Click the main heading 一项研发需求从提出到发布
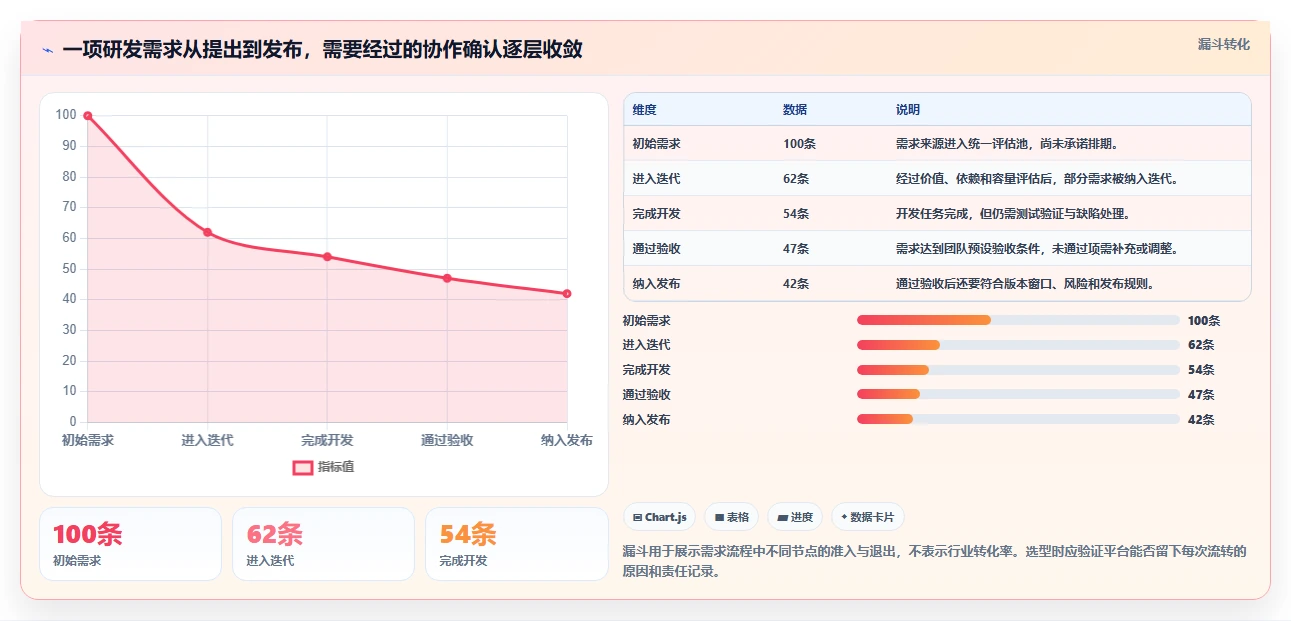The image size is (1291, 621). click(322, 50)
